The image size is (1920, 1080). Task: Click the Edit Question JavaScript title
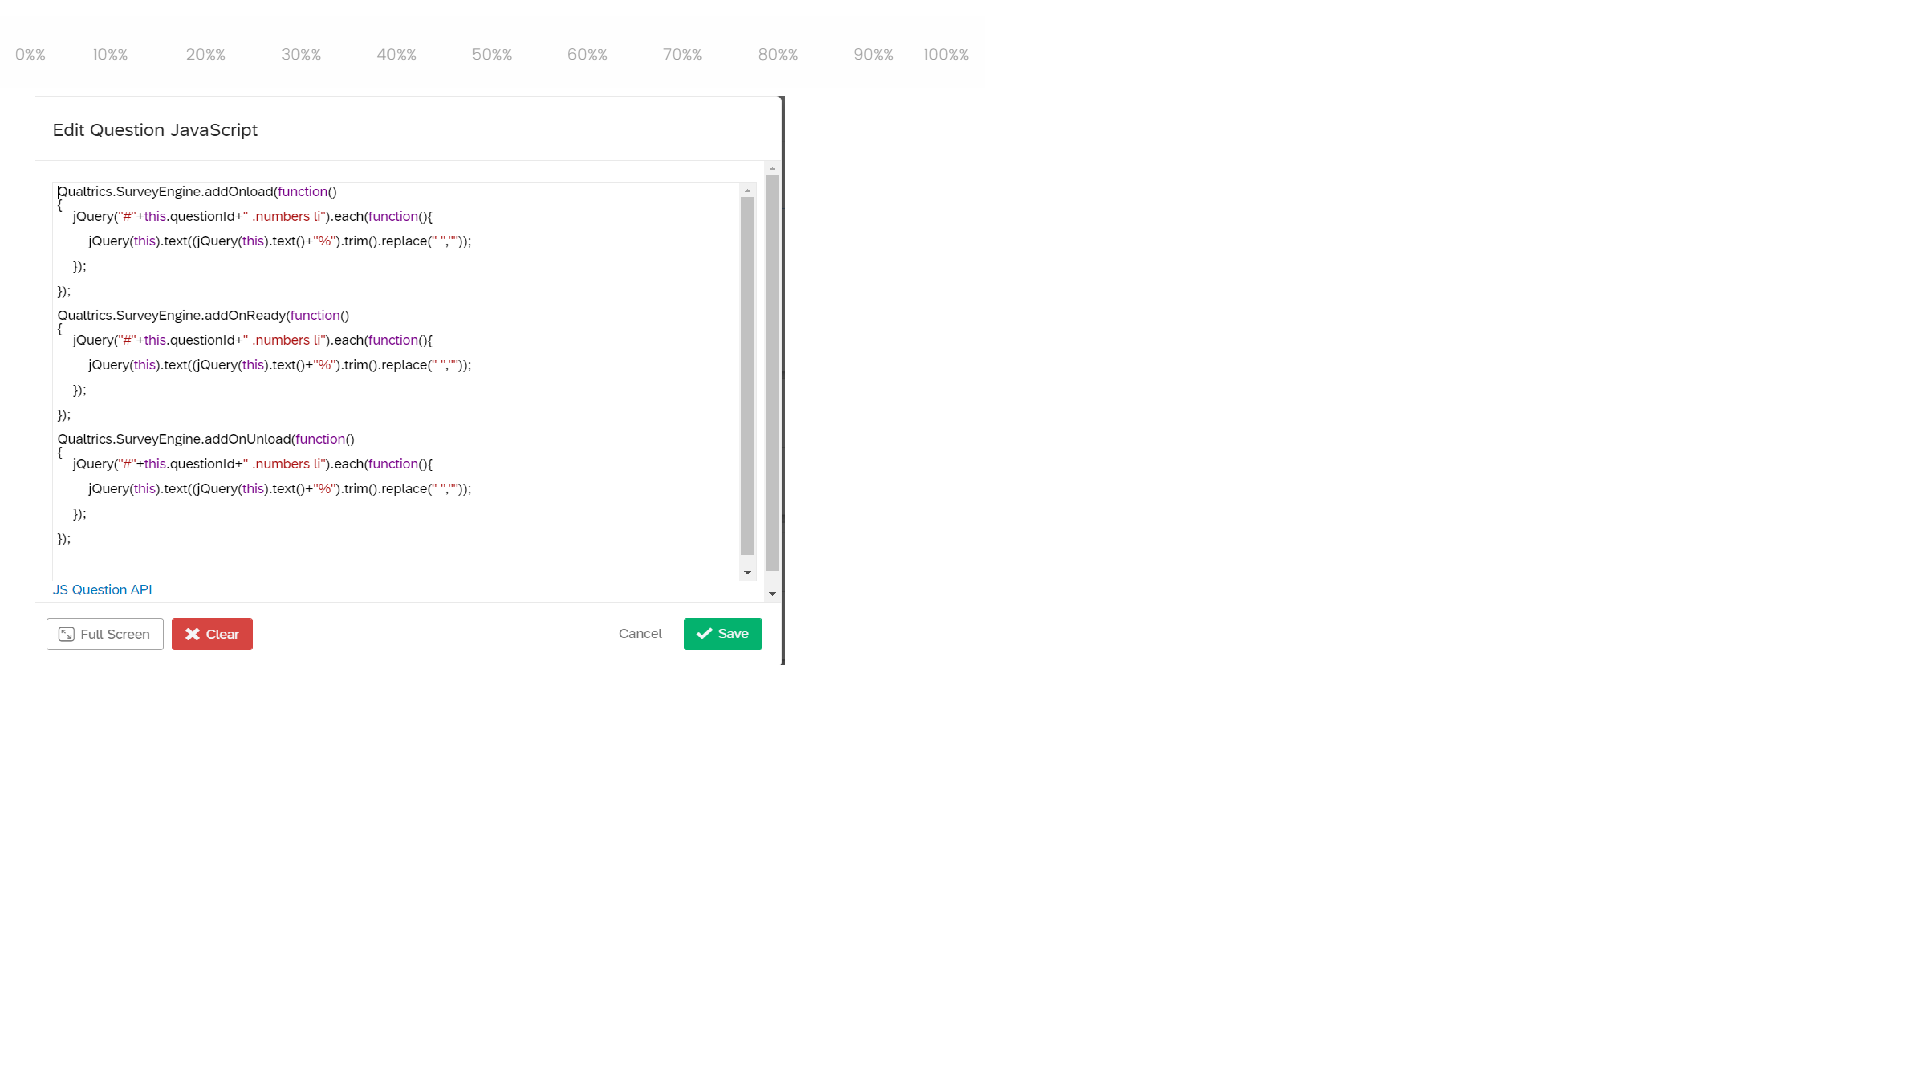point(156,129)
